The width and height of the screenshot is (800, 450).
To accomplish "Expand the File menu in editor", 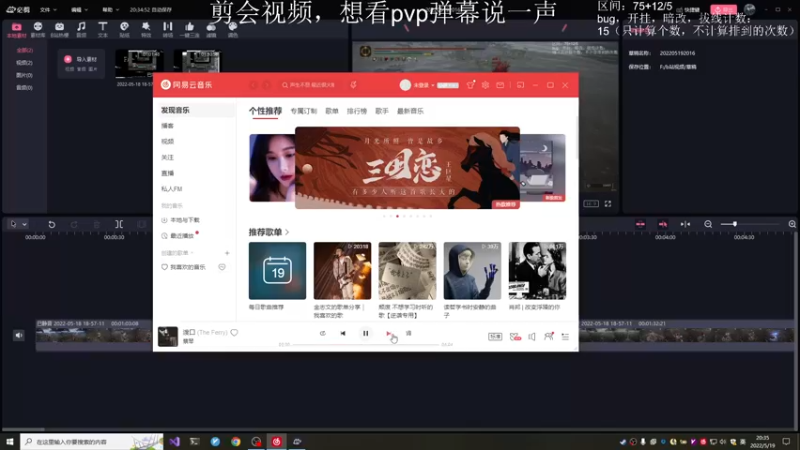I will tap(48, 10).
